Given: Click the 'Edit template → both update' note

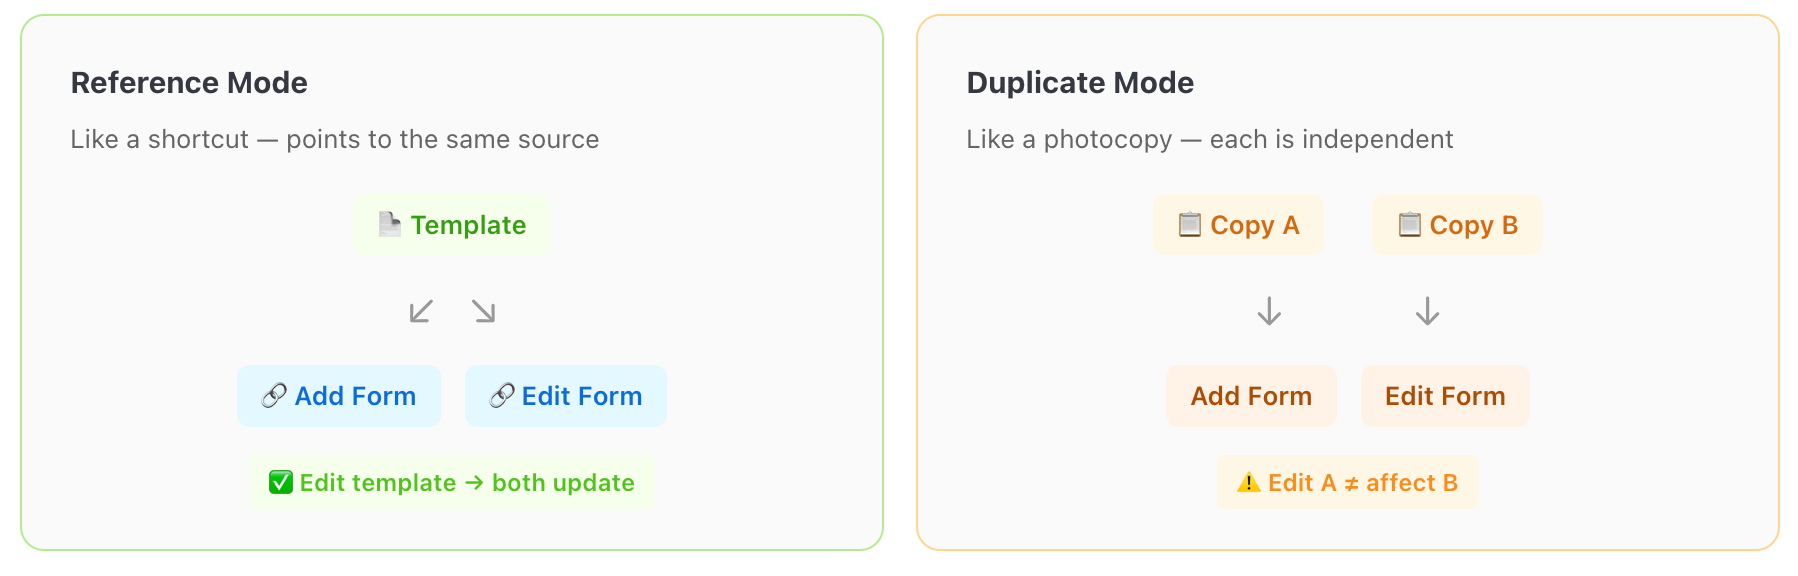Looking at the screenshot, I should (x=452, y=483).
